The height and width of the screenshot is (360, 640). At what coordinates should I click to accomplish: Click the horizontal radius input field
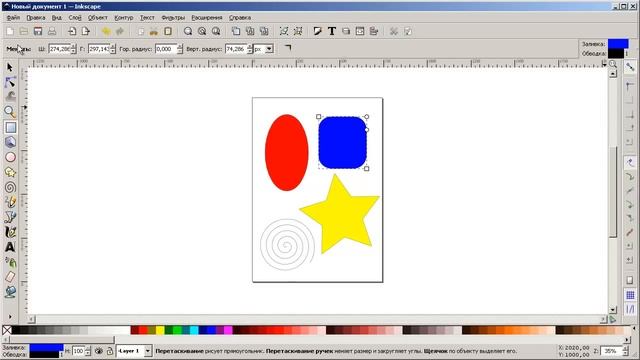166,49
